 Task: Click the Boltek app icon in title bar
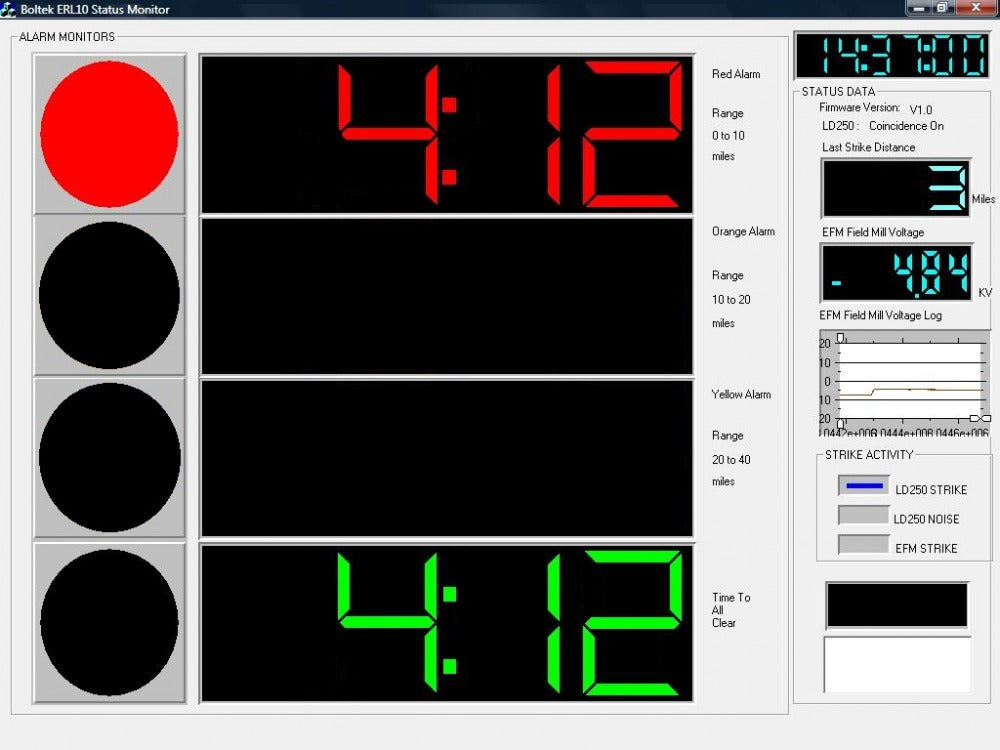coord(9,10)
